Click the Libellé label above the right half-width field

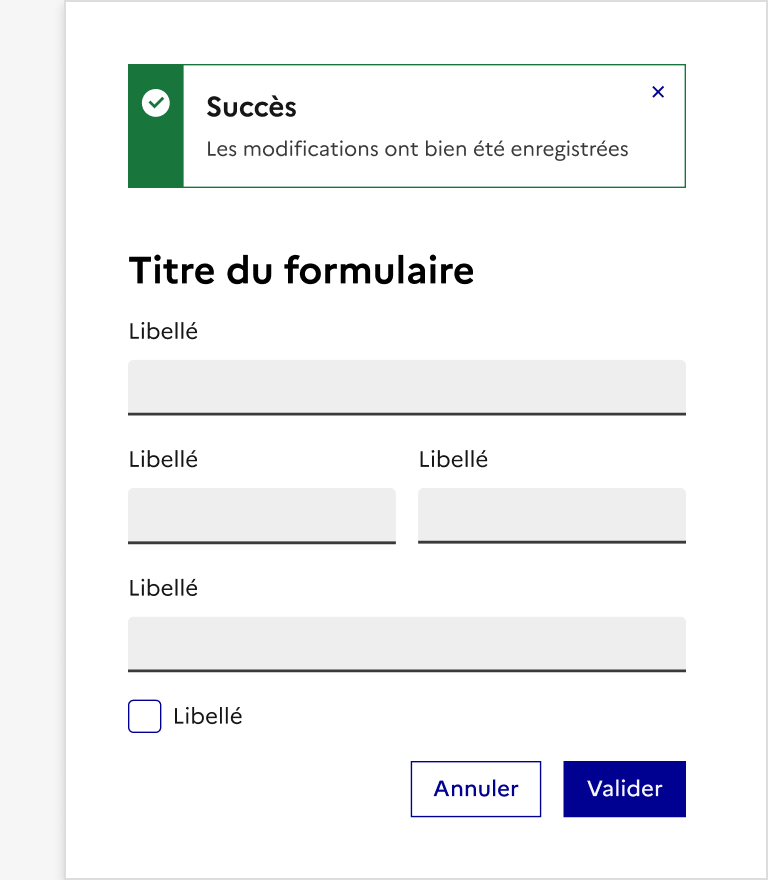[x=453, y=460]
